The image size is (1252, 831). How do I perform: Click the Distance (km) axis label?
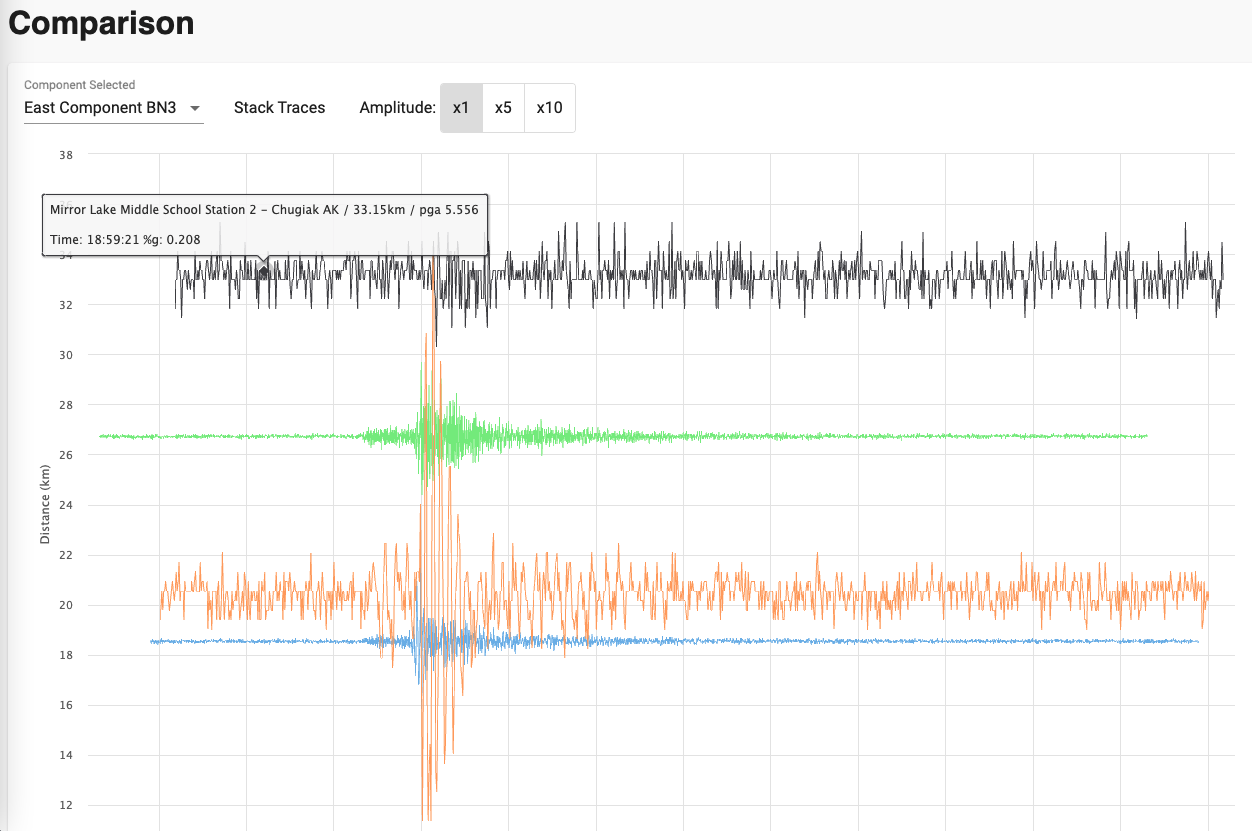pos(44,503)
